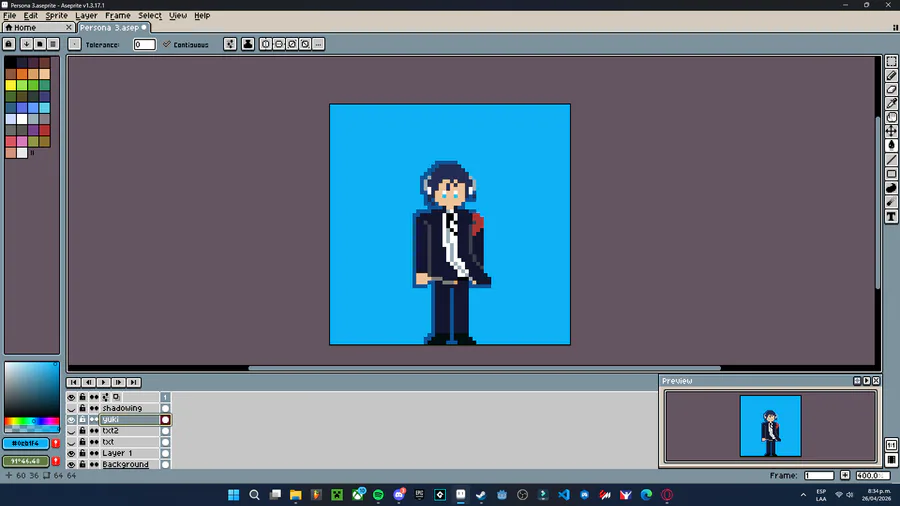Center the Preview window view
The image size is (900, 506).
tap(857, 381)
